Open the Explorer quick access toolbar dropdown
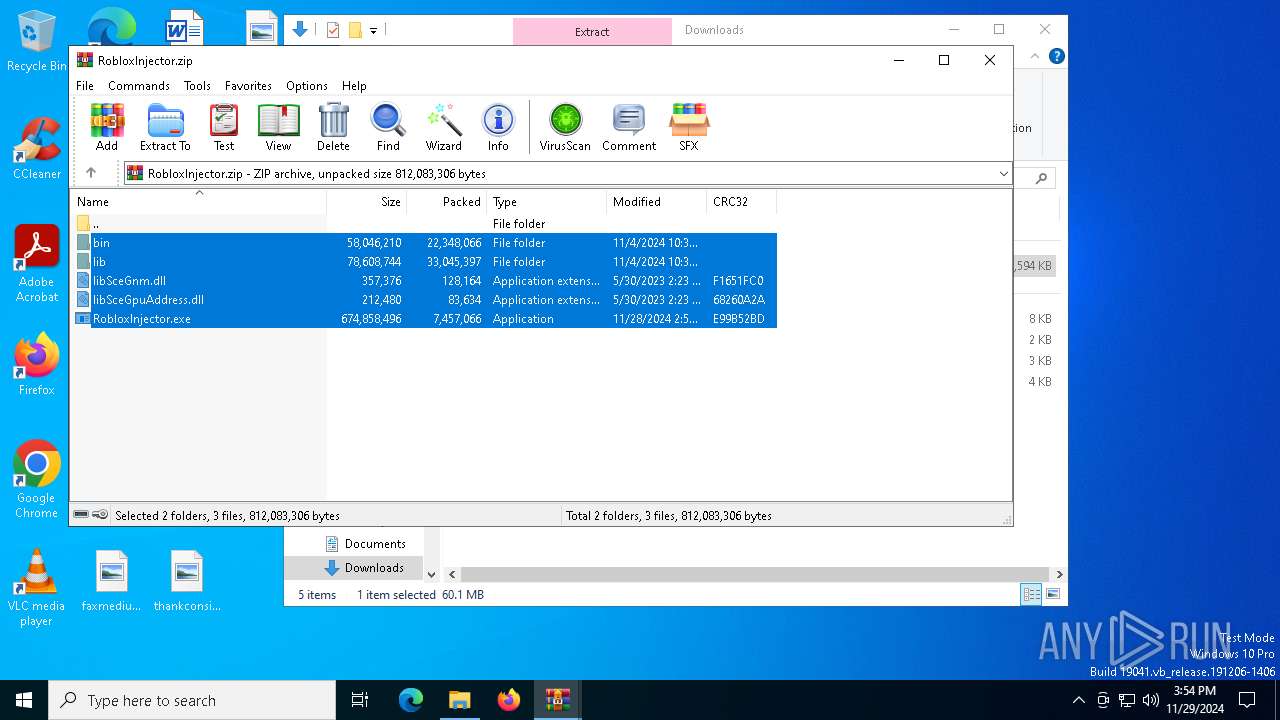Viewport: 1280px width, 720px height. click(x=373, y=31)
